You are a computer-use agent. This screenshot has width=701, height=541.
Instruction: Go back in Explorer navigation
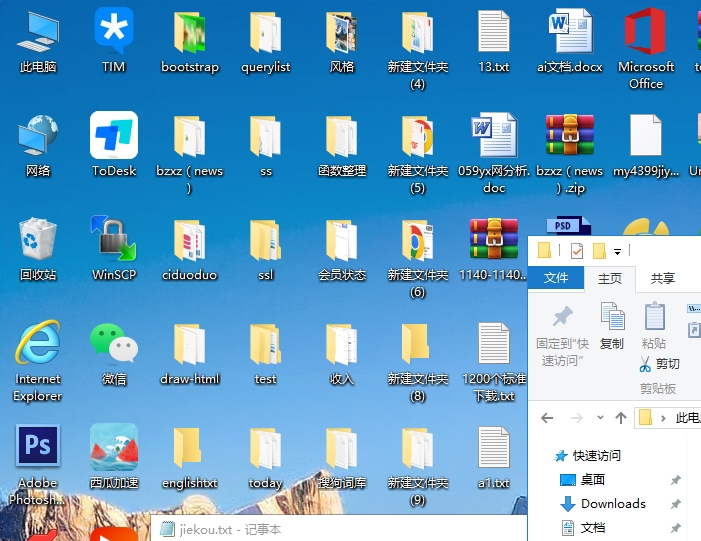[x=547, y=418]
